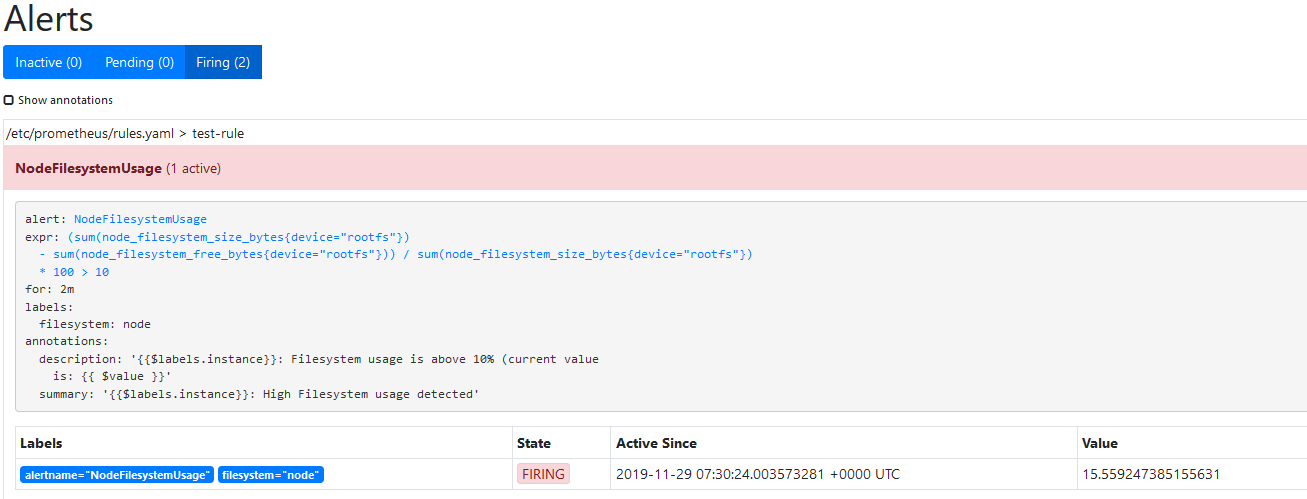Click the alertname="NodeFilesystemUsage" label badge

[117, 475]
